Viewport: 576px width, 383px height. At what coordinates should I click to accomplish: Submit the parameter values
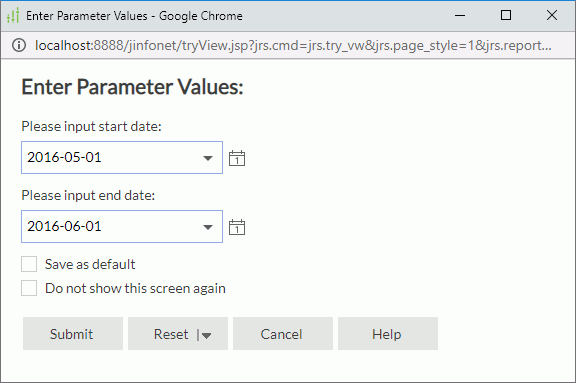pyautogui.click(x=73, y=333)
